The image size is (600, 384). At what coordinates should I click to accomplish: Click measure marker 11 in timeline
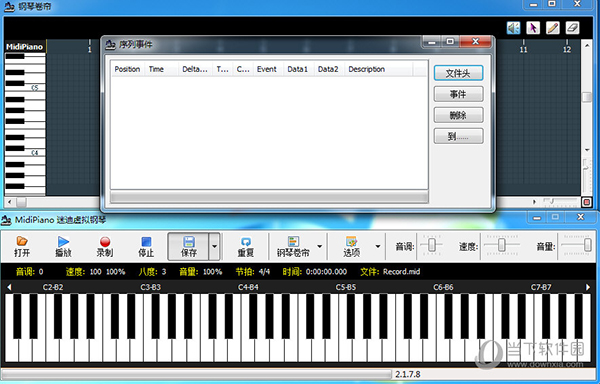[523, 50]
